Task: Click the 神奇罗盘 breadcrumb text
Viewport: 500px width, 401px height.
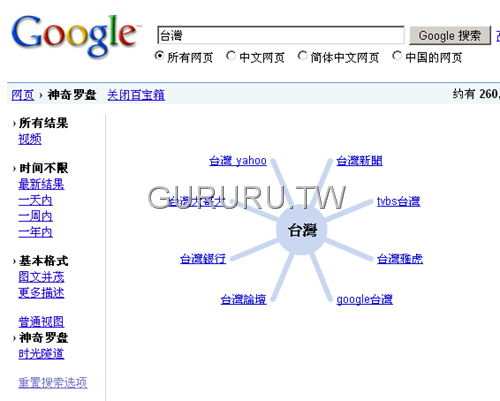Action: (72, 95)
